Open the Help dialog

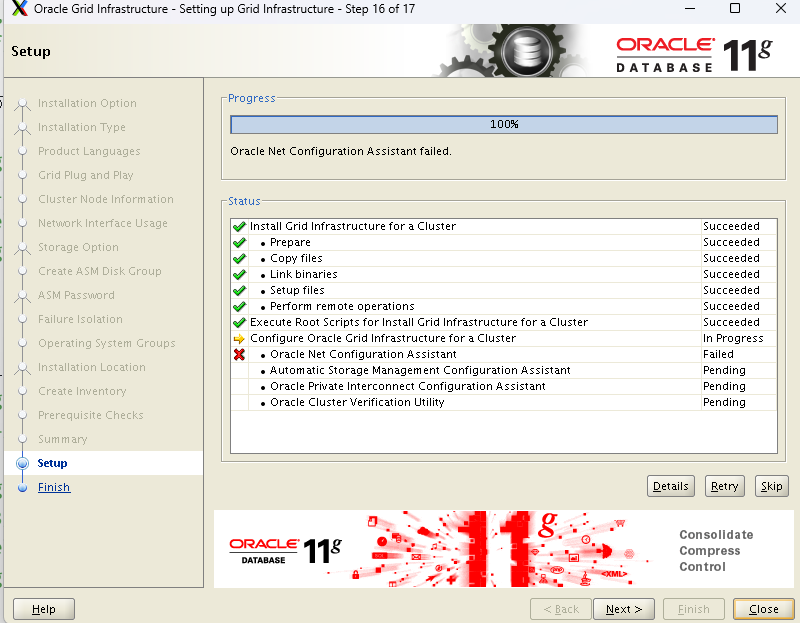pos(44,609)
